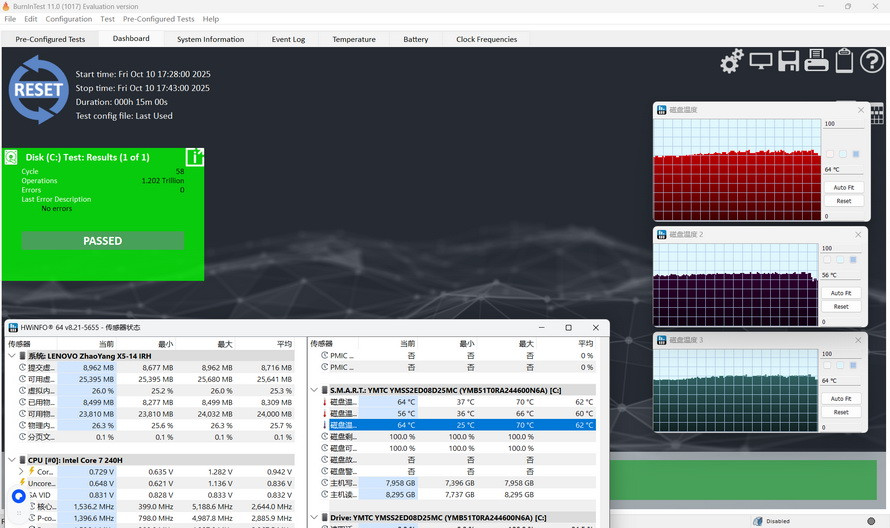
Task: Click the clipboard icon in the dashboard toolbar
Action: point(844,61)
